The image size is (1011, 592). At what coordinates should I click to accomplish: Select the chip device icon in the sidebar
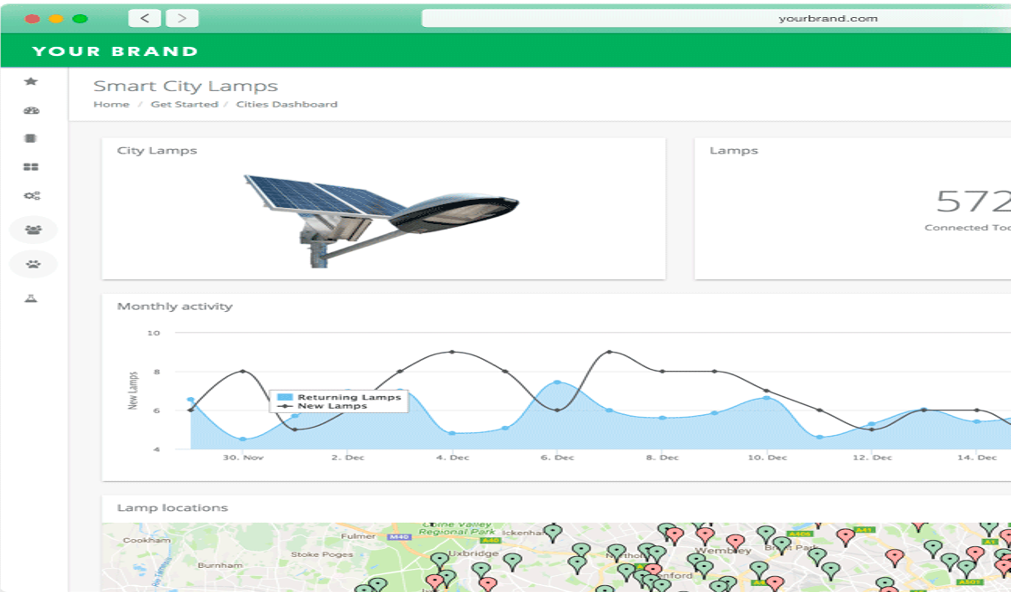tap(30, 138)
